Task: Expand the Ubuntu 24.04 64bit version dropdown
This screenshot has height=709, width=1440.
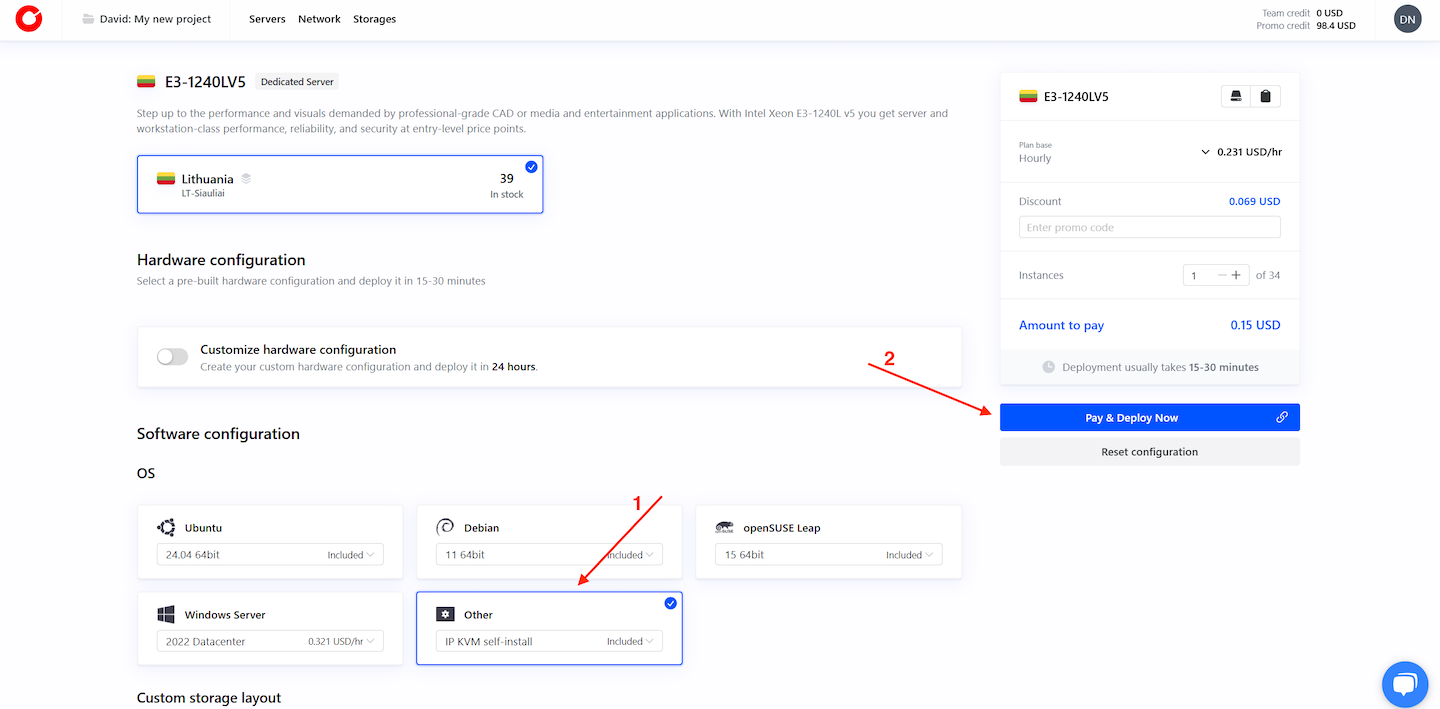Action: click(x=270, y=555)
